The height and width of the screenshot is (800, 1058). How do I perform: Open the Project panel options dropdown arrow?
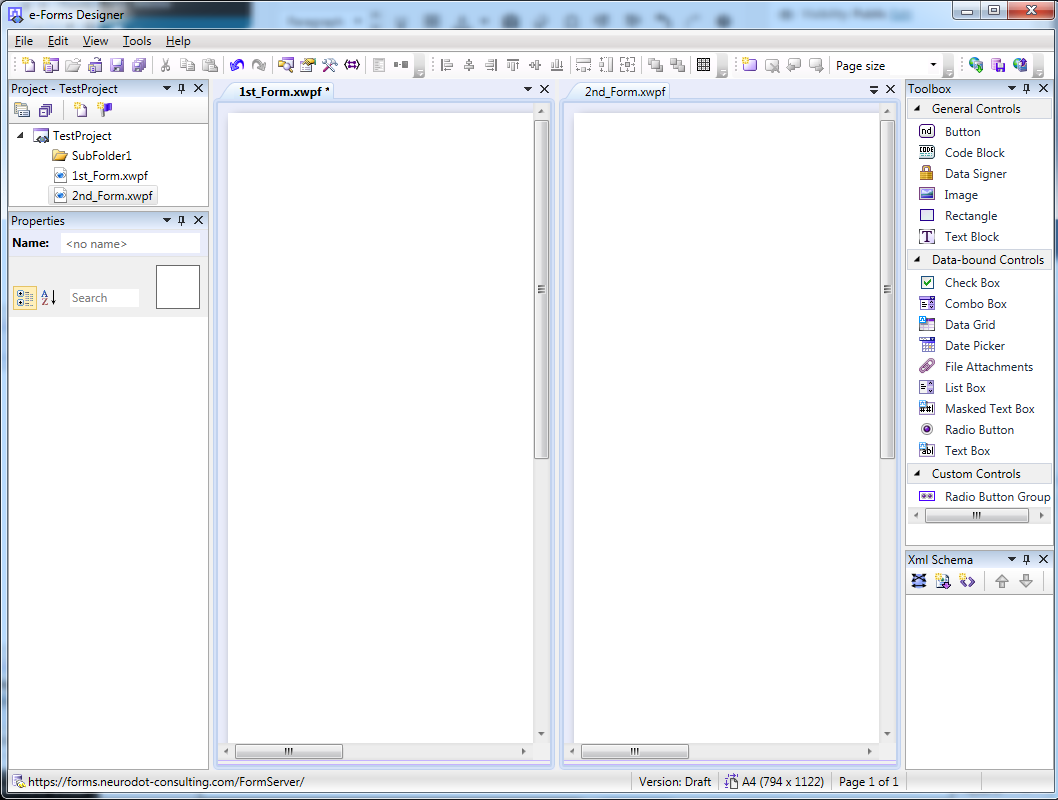[x=167, y=88]
